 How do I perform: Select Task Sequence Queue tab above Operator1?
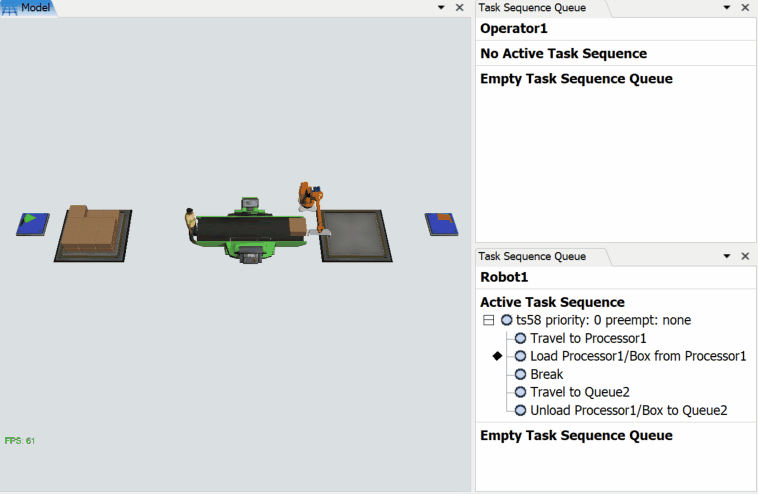(532, 7)
